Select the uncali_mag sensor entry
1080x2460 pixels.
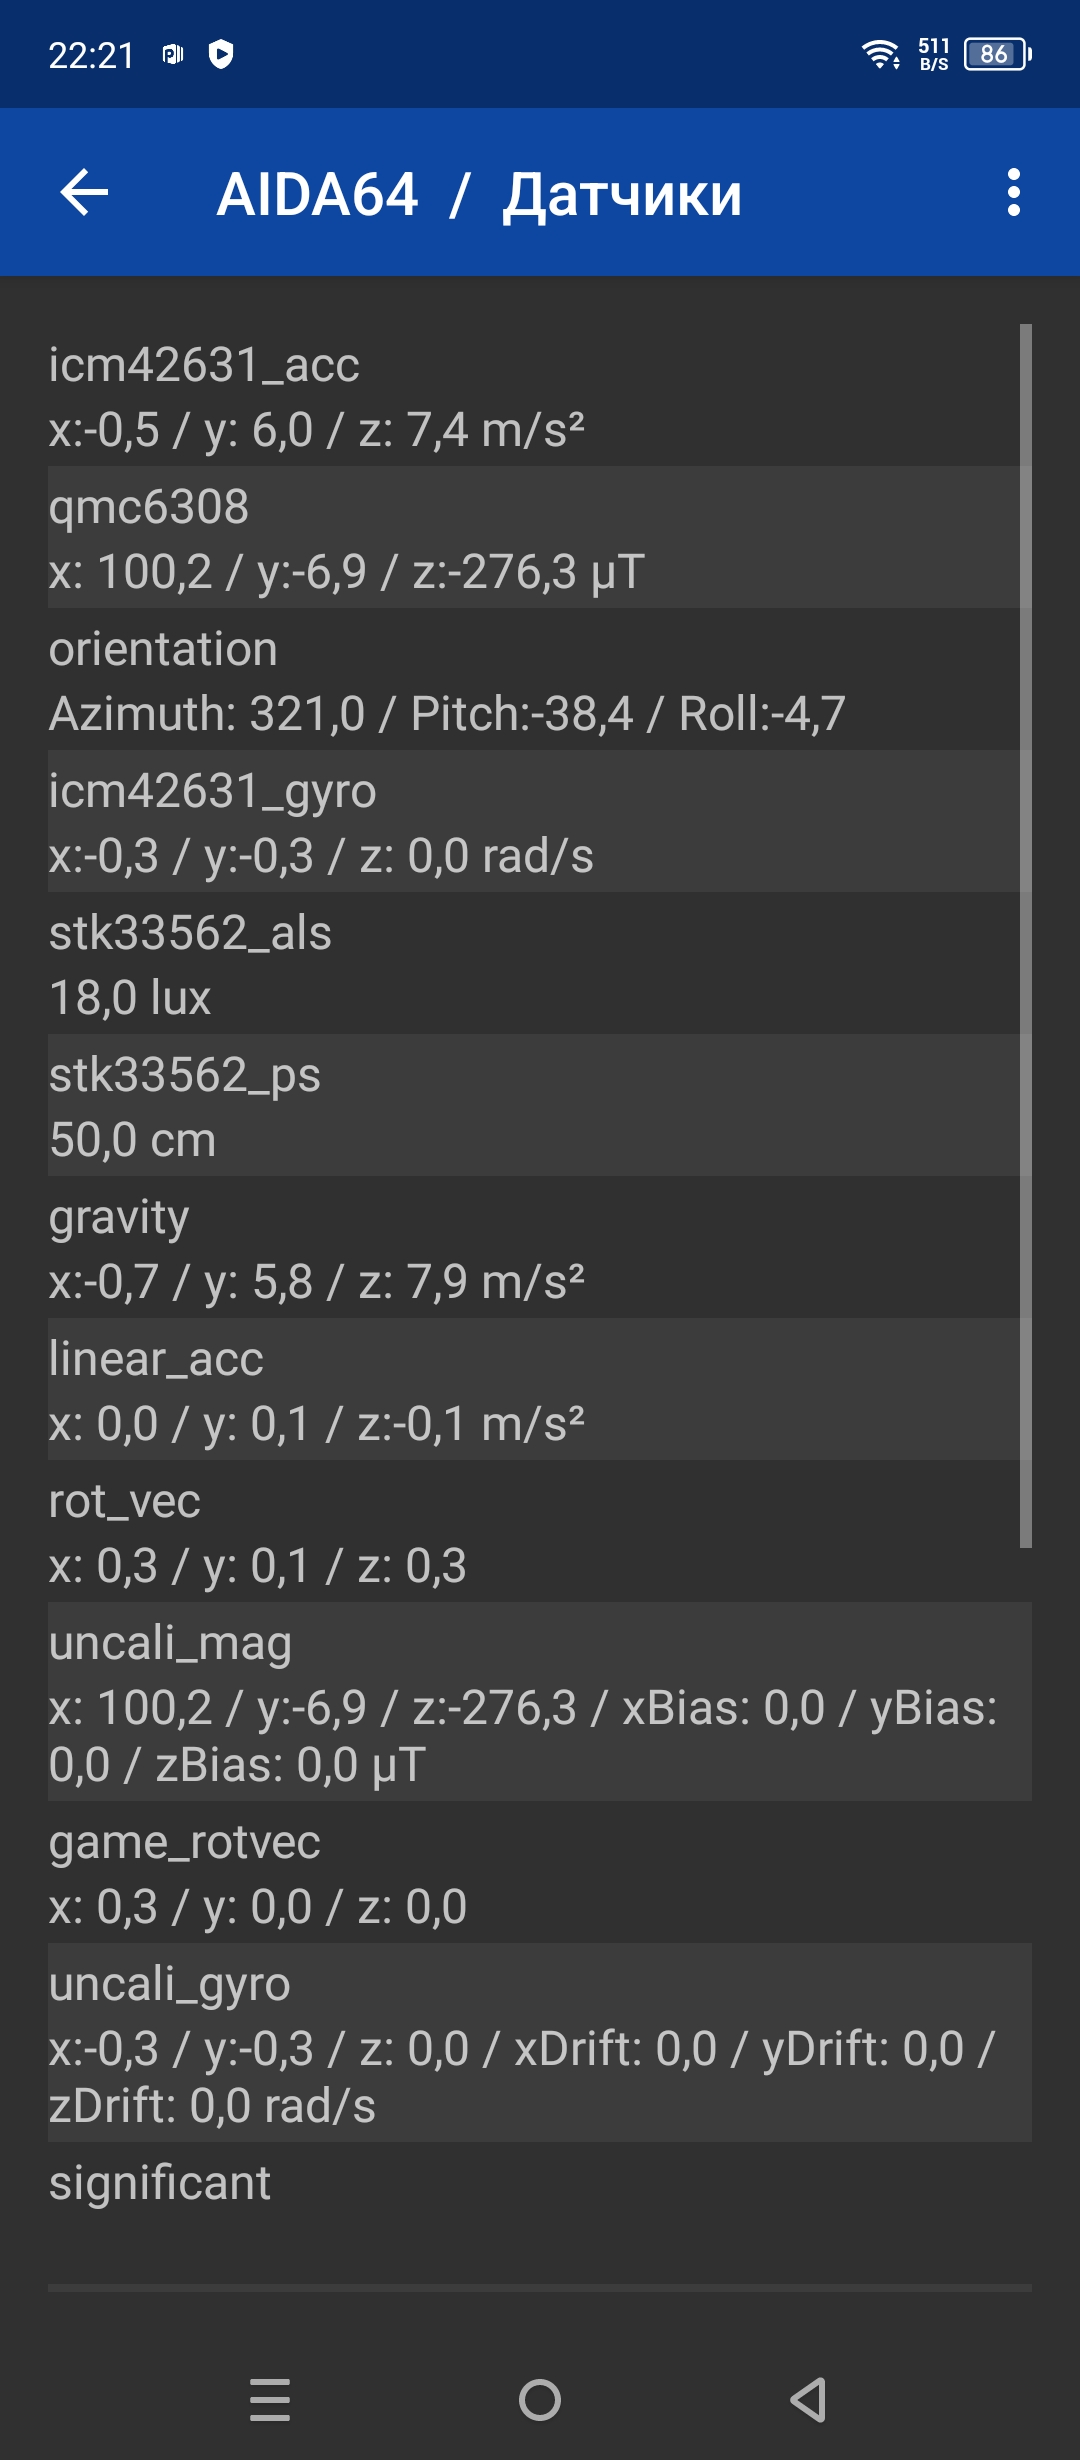[530, 1702]
